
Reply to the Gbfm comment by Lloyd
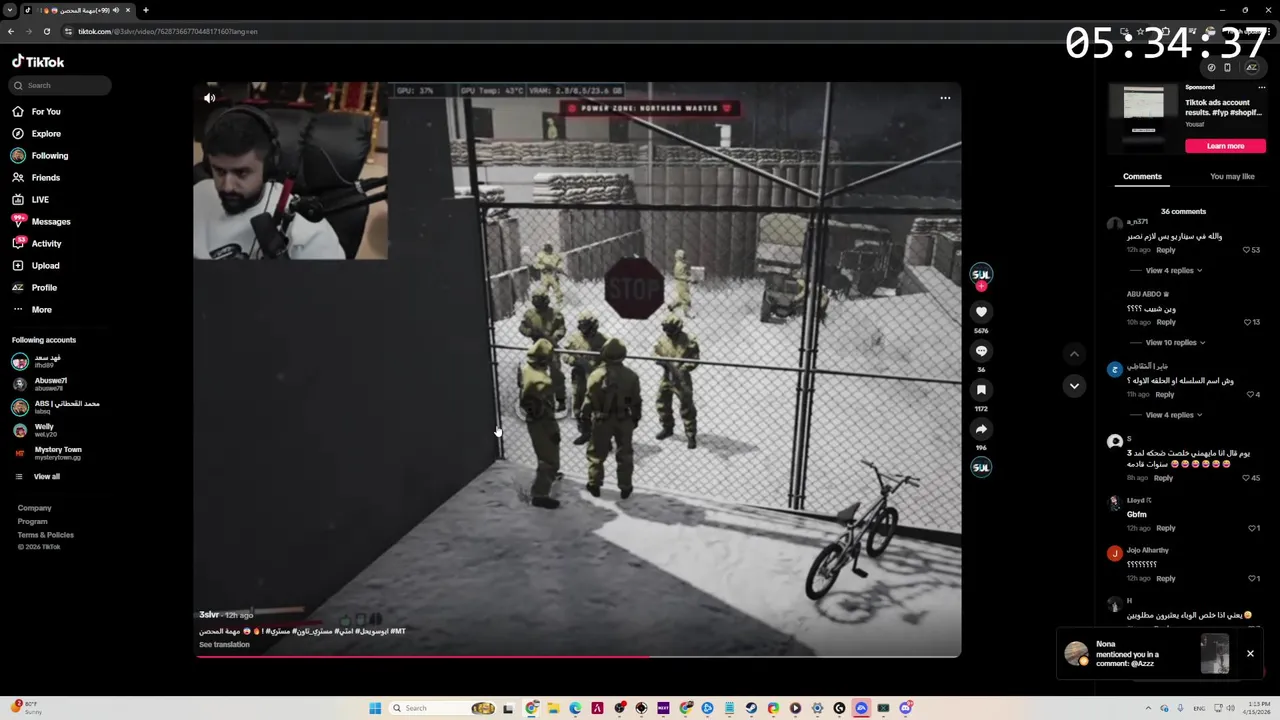1166,528
